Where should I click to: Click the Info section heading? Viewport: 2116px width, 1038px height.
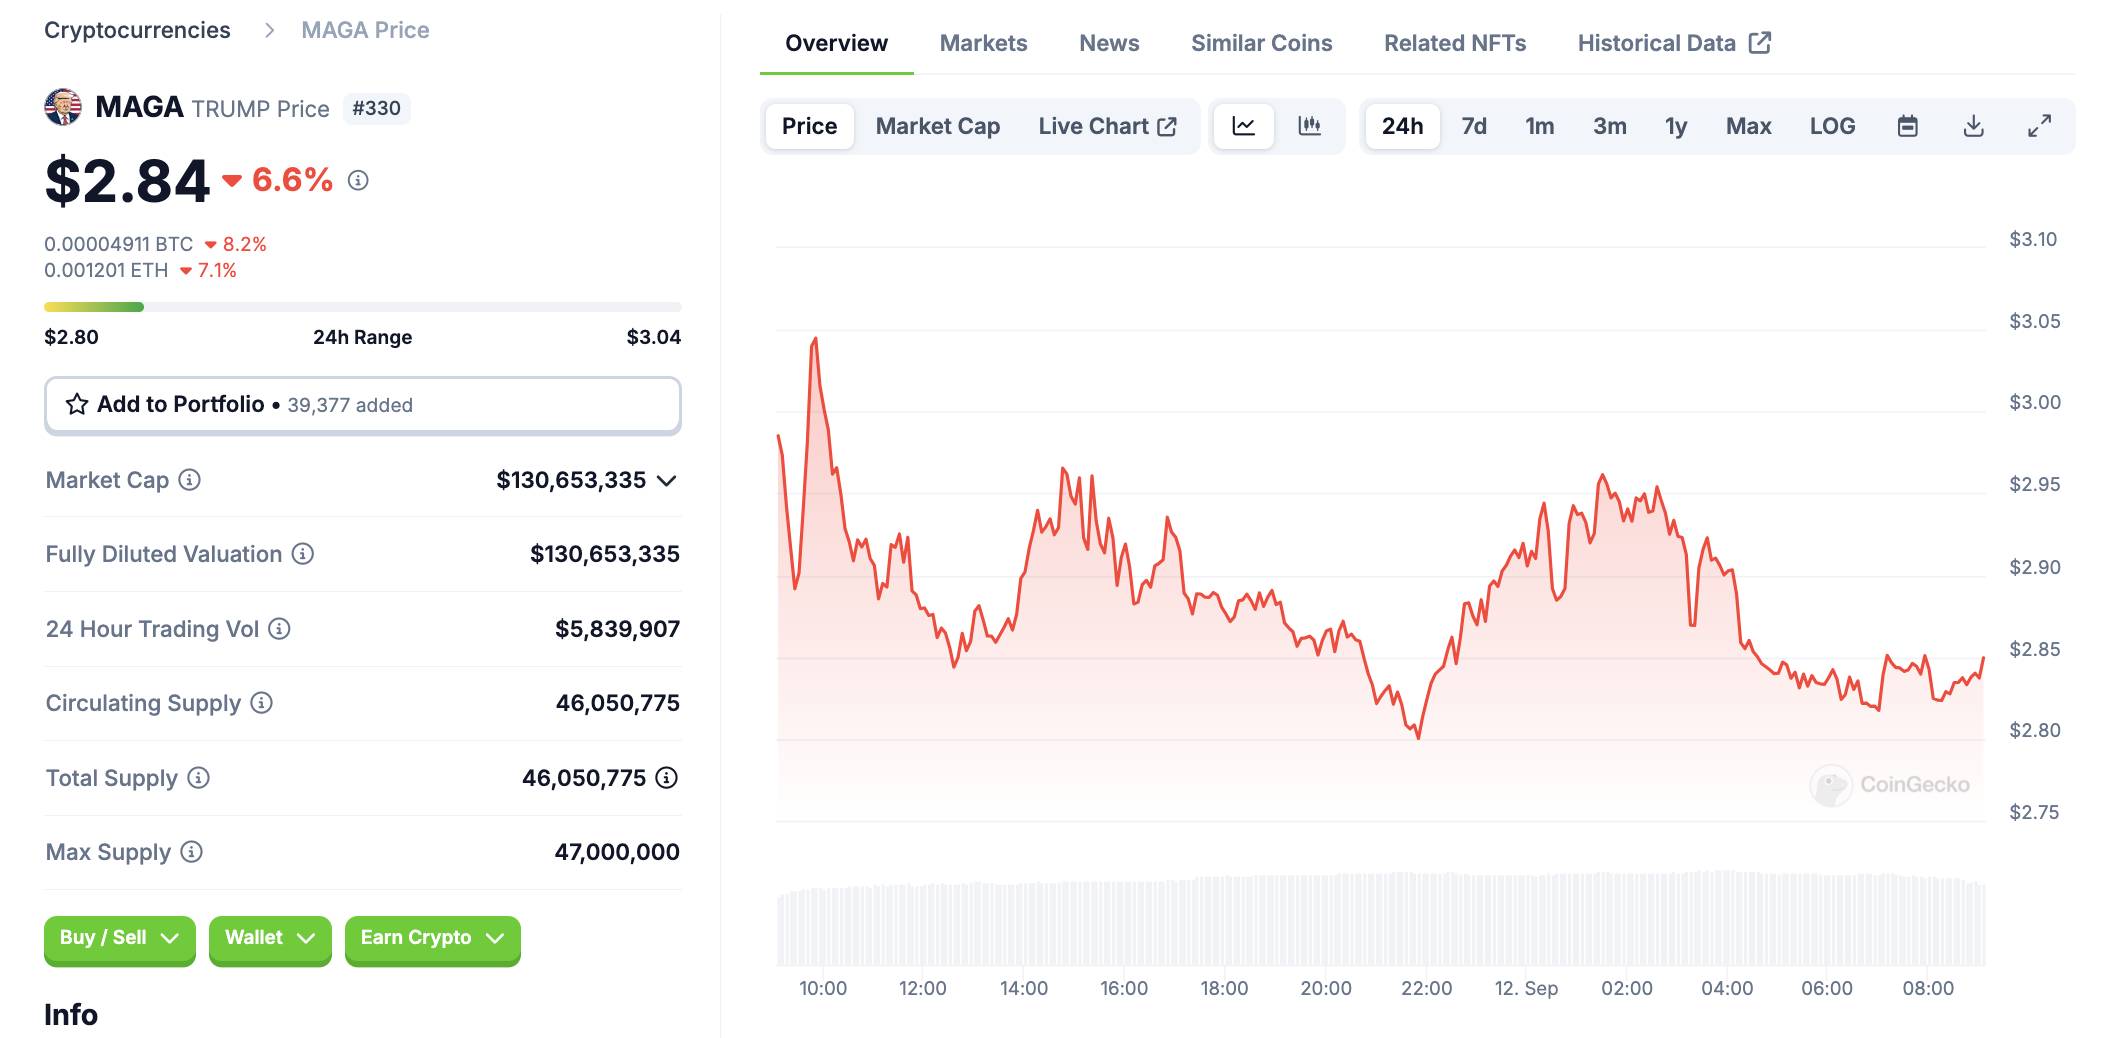(x=71, y=1015)
